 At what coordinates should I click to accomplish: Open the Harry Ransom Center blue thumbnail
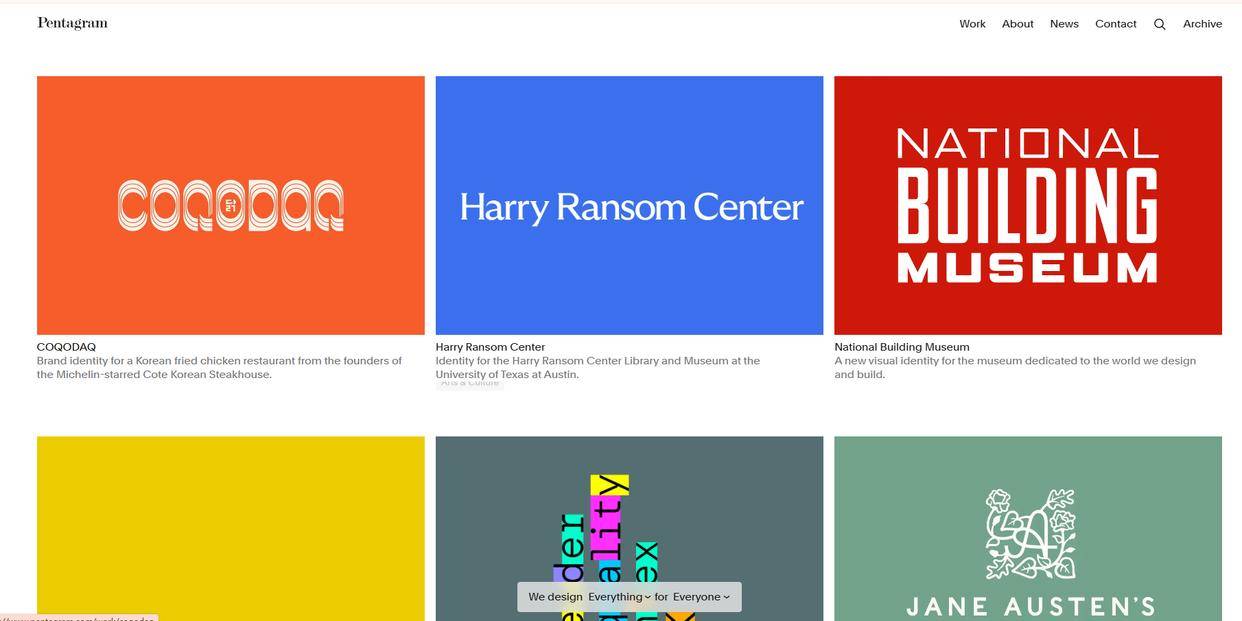629,205
